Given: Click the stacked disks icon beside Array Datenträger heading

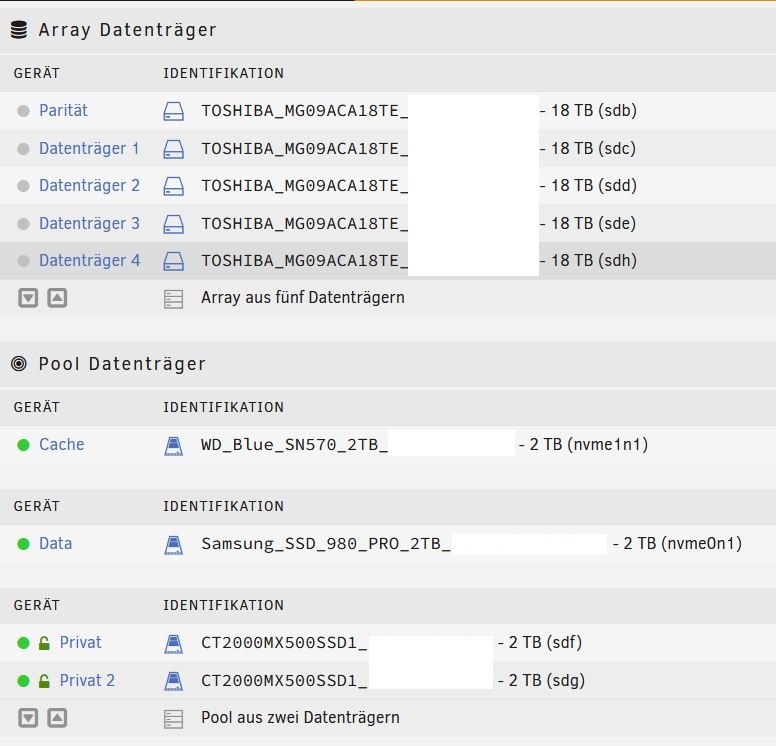Looking at the screenshot, I should coord(19,30).
